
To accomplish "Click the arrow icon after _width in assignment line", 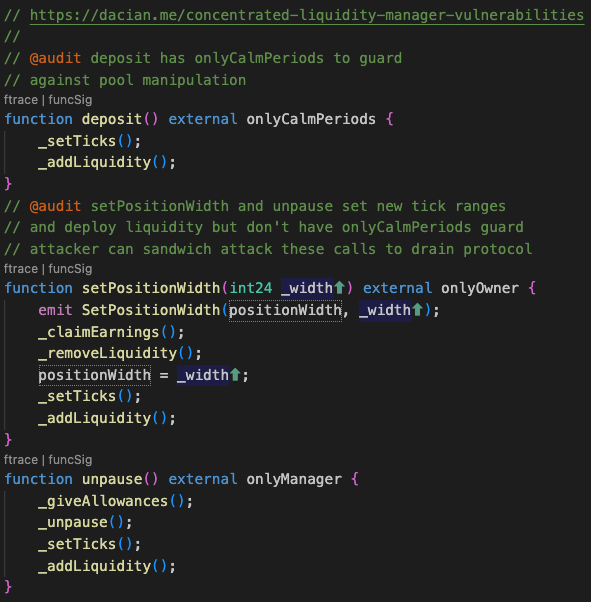I will 235,375.
